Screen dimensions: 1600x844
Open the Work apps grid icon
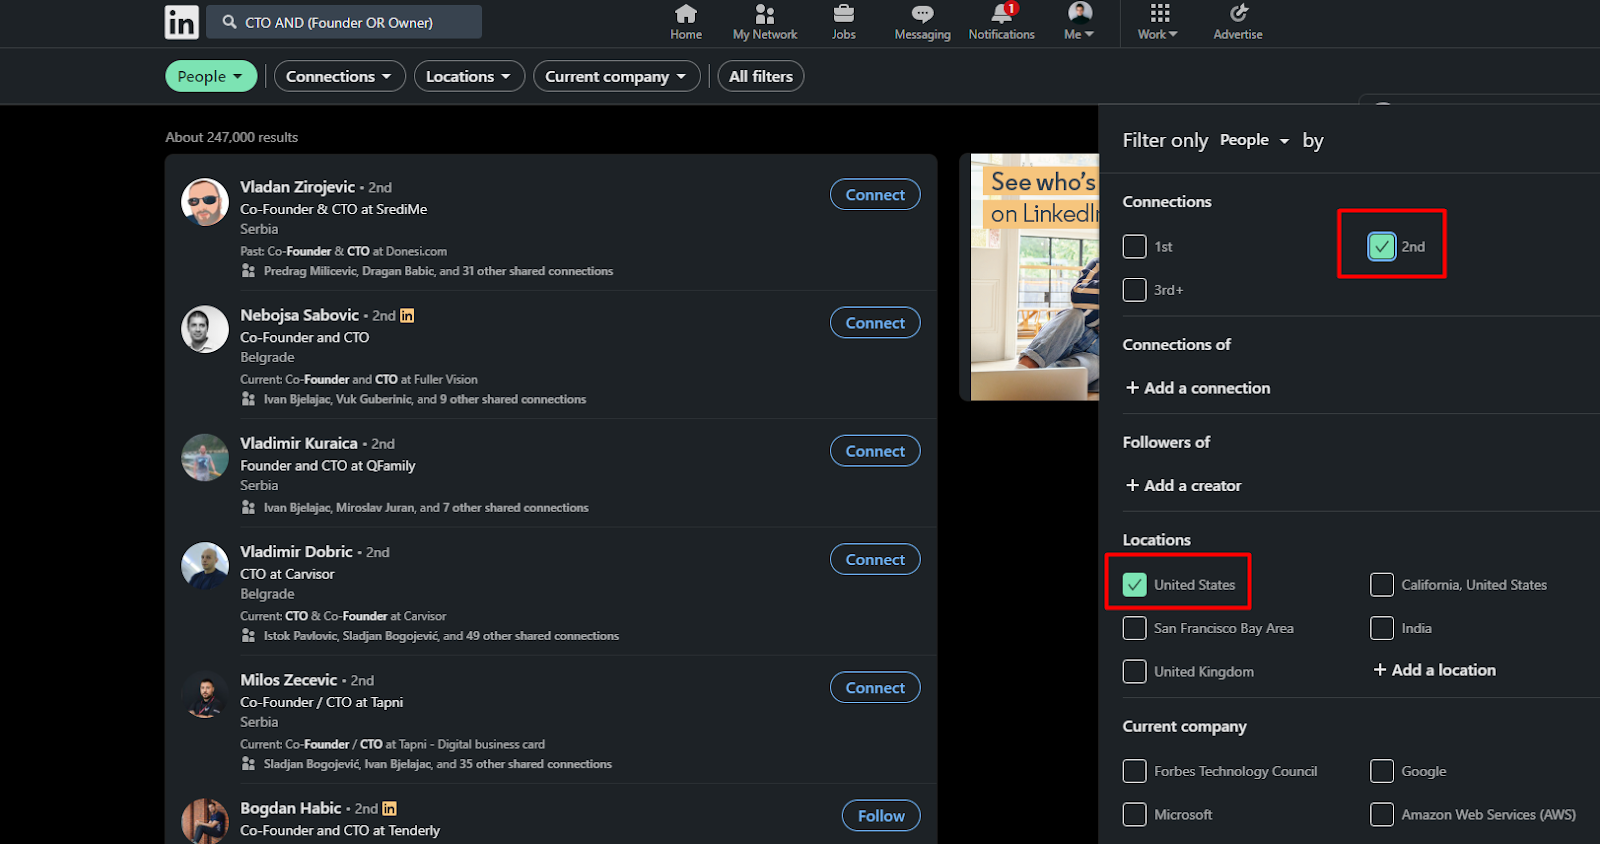[1159, 13]
